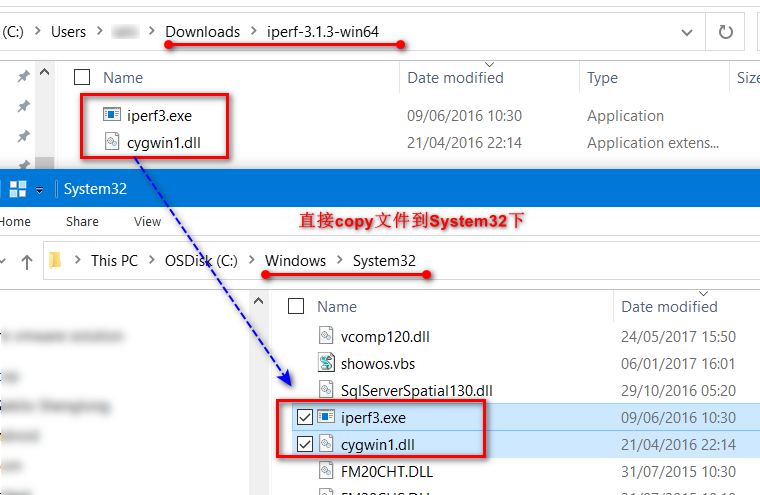This screenshot has width=760, height=495.
Task: Uncheck the iperf3.exe checkbox in System32
Action: (x=305, y=417)
